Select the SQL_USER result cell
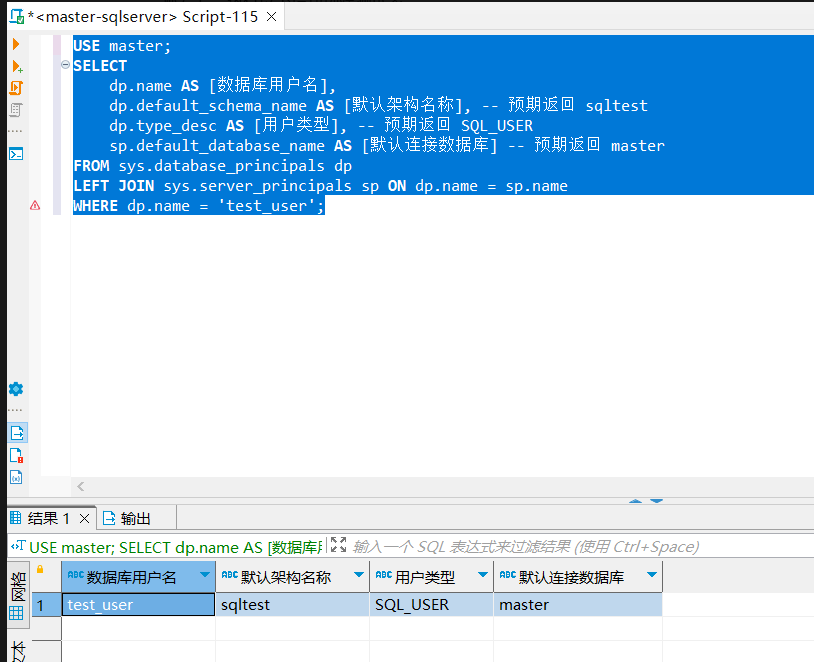Viewport: 814px width, 662px height. click(431, 605)
